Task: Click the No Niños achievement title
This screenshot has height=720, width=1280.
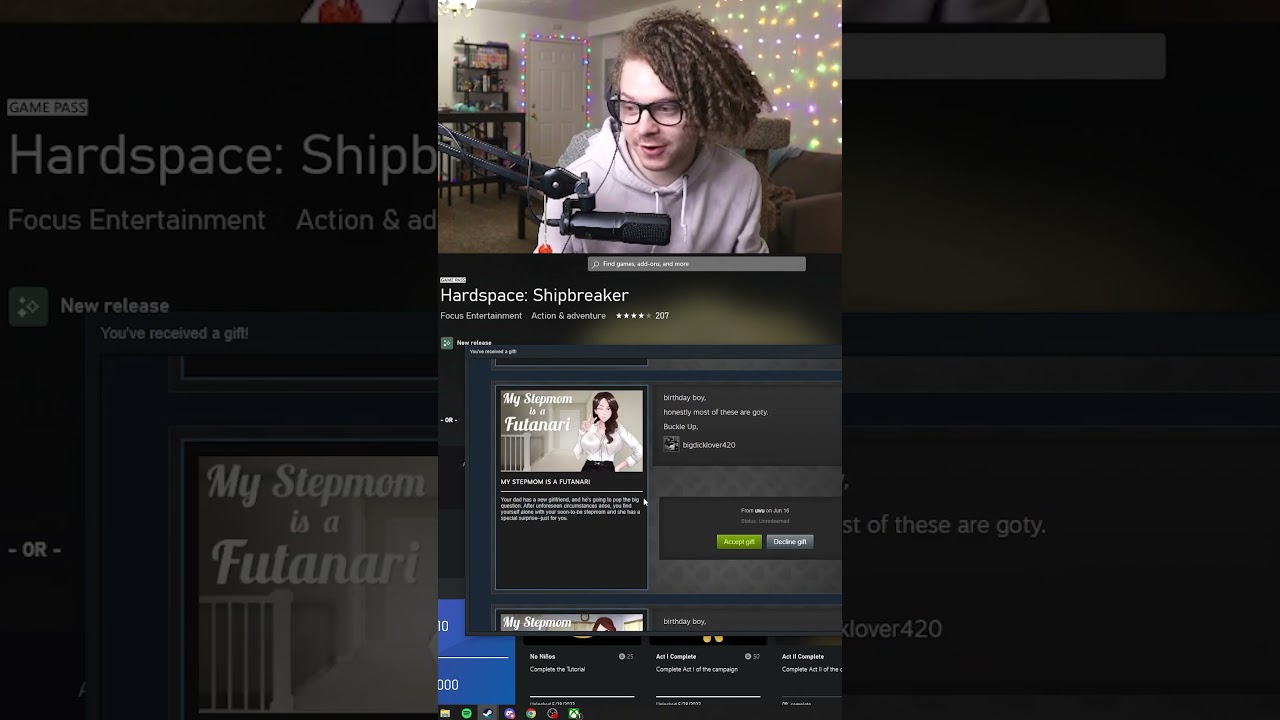Action: coord(543,657)
